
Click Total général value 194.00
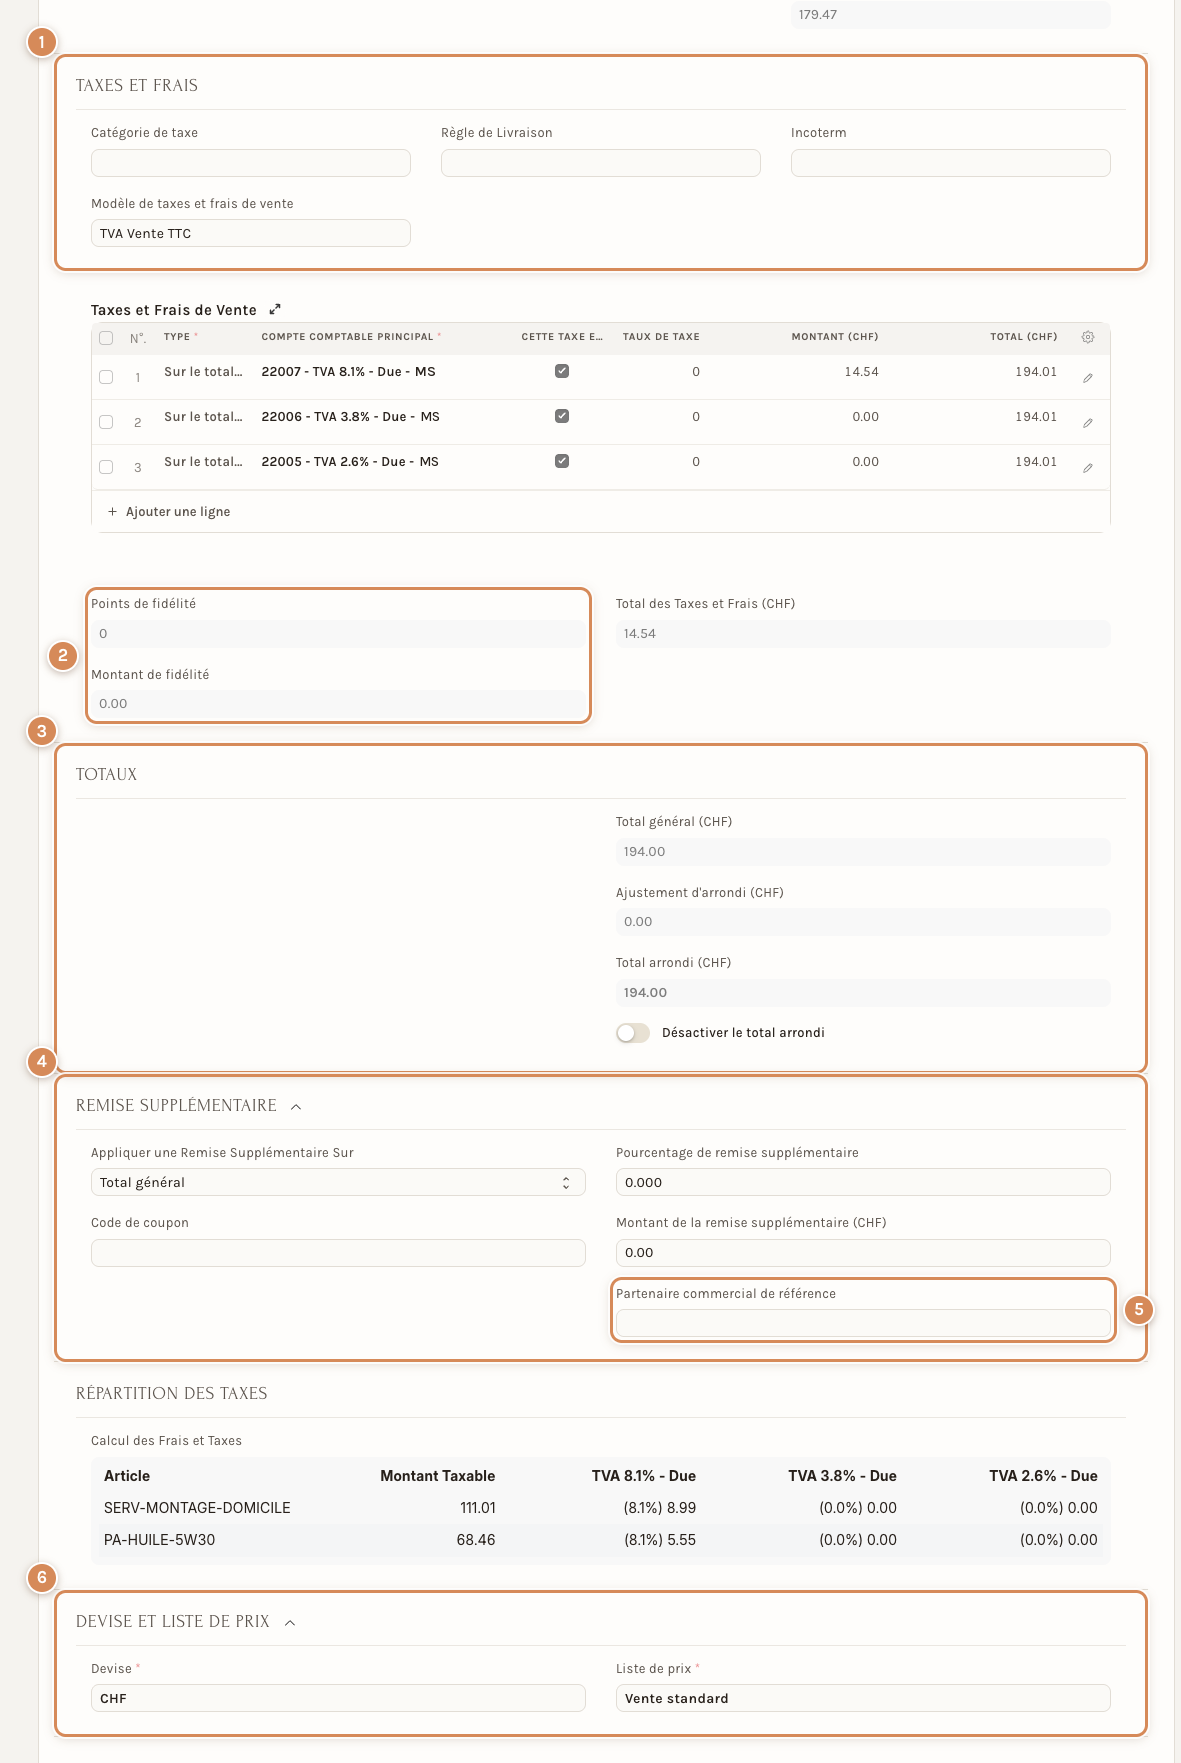863,852
